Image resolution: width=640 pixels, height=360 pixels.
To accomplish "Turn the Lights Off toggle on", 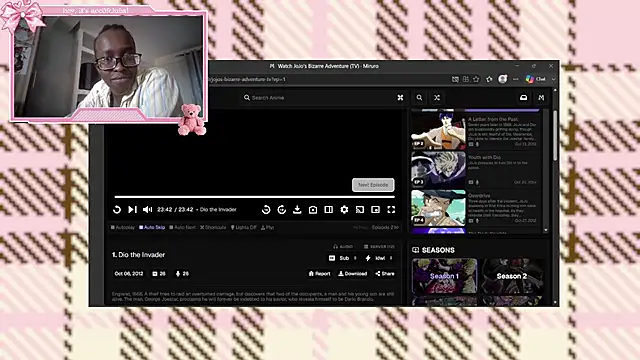I will tap(244, 228).
